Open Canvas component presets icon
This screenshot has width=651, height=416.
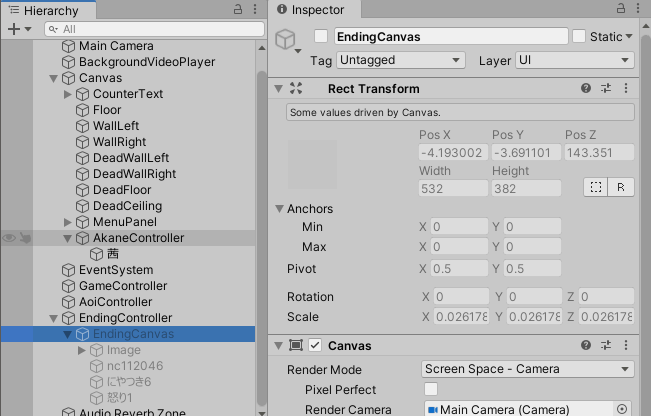tap(606, 345)
